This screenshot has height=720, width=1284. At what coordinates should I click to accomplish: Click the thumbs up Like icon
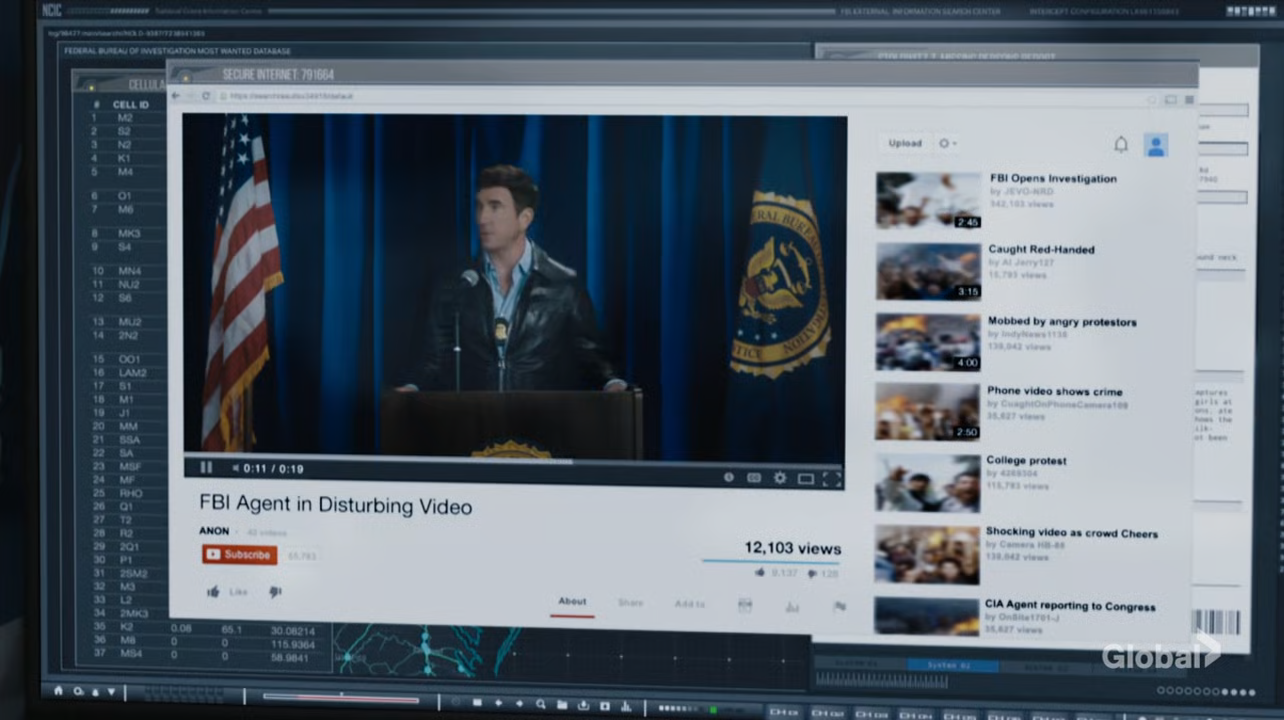pos(213,592)
